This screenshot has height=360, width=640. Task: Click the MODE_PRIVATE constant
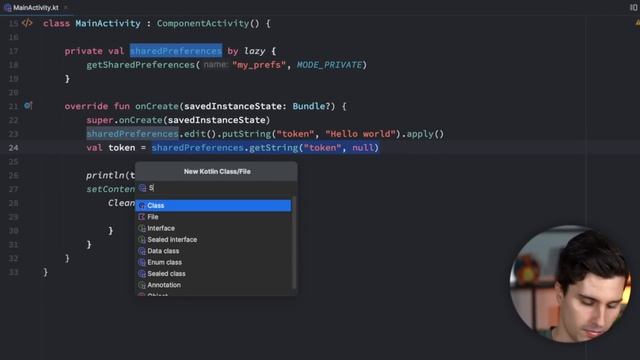pos(329,65)
